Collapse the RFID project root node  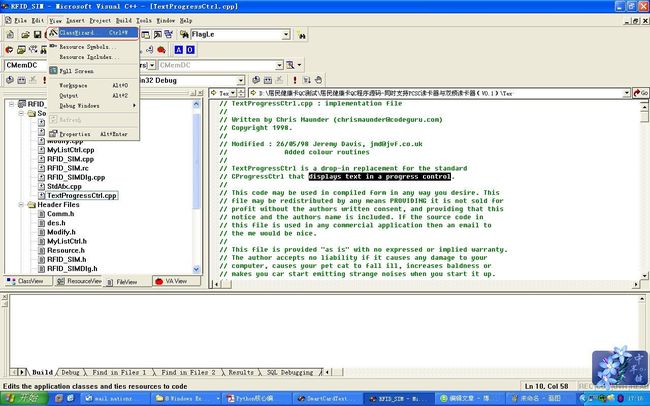click(12, 104)
